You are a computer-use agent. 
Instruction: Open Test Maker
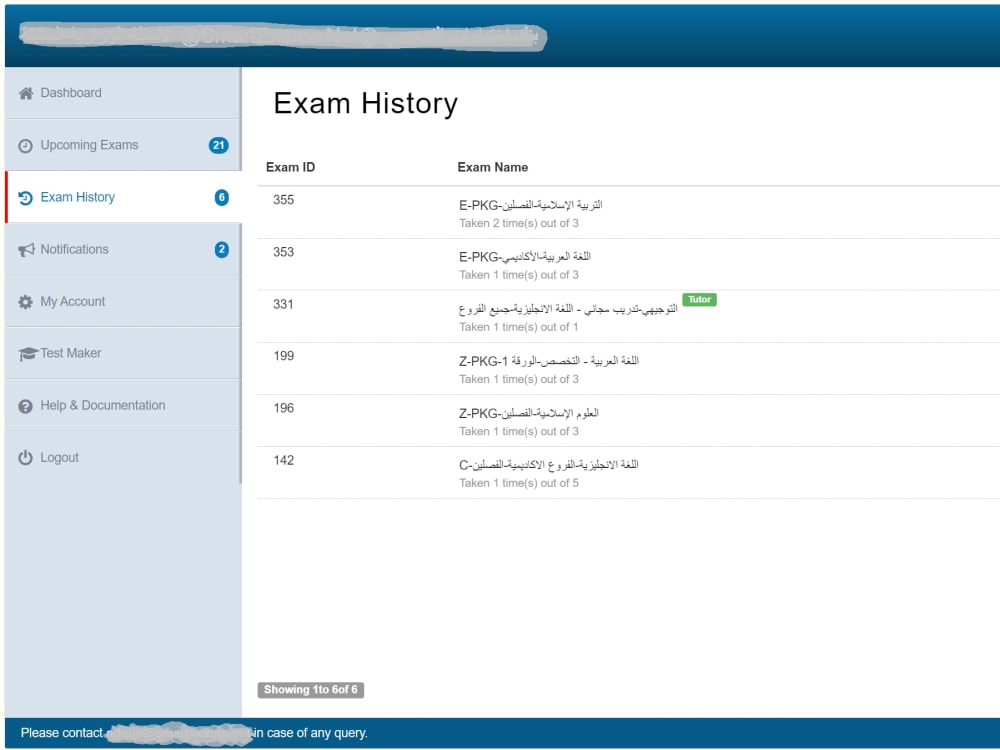122,353
